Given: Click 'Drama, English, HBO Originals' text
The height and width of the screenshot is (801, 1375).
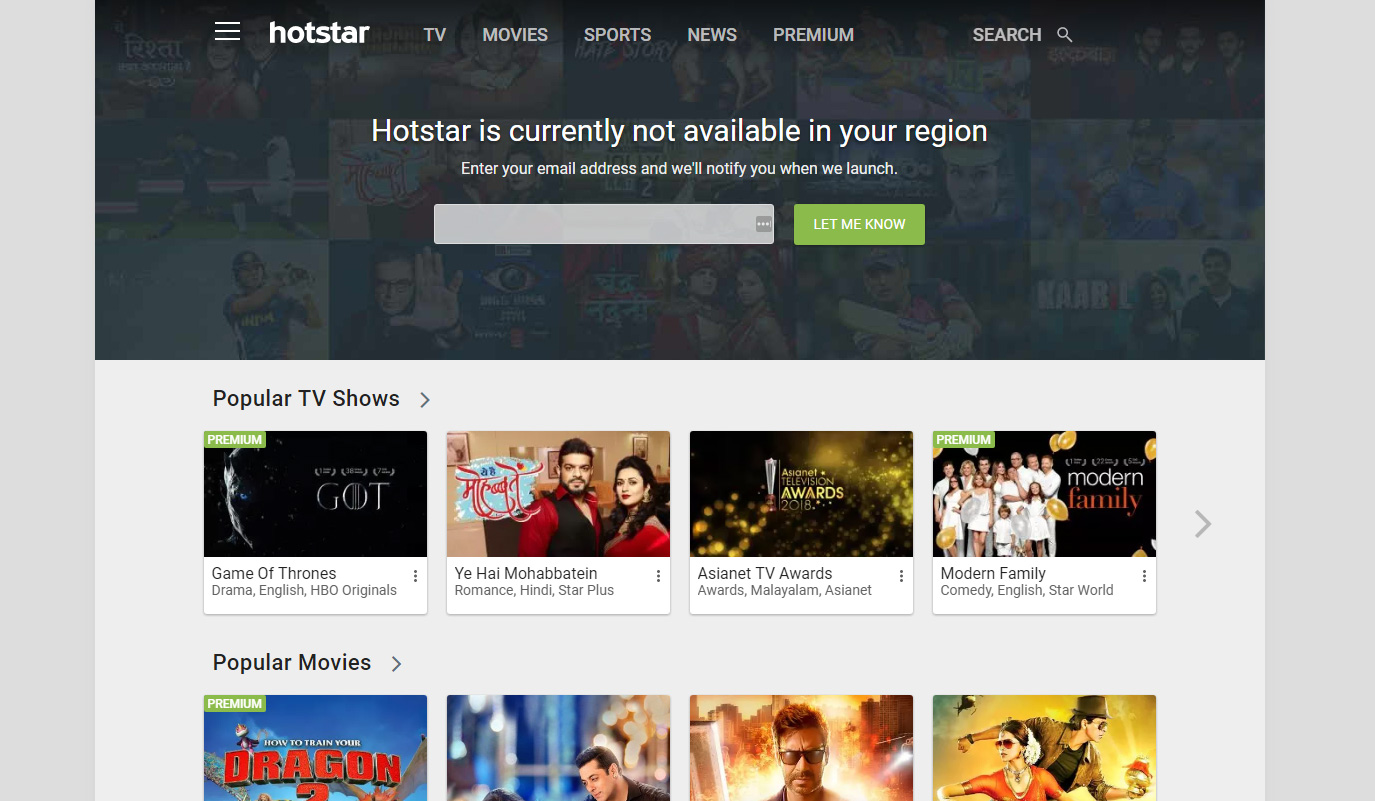Looking at the screenshot, I should 304,591.
